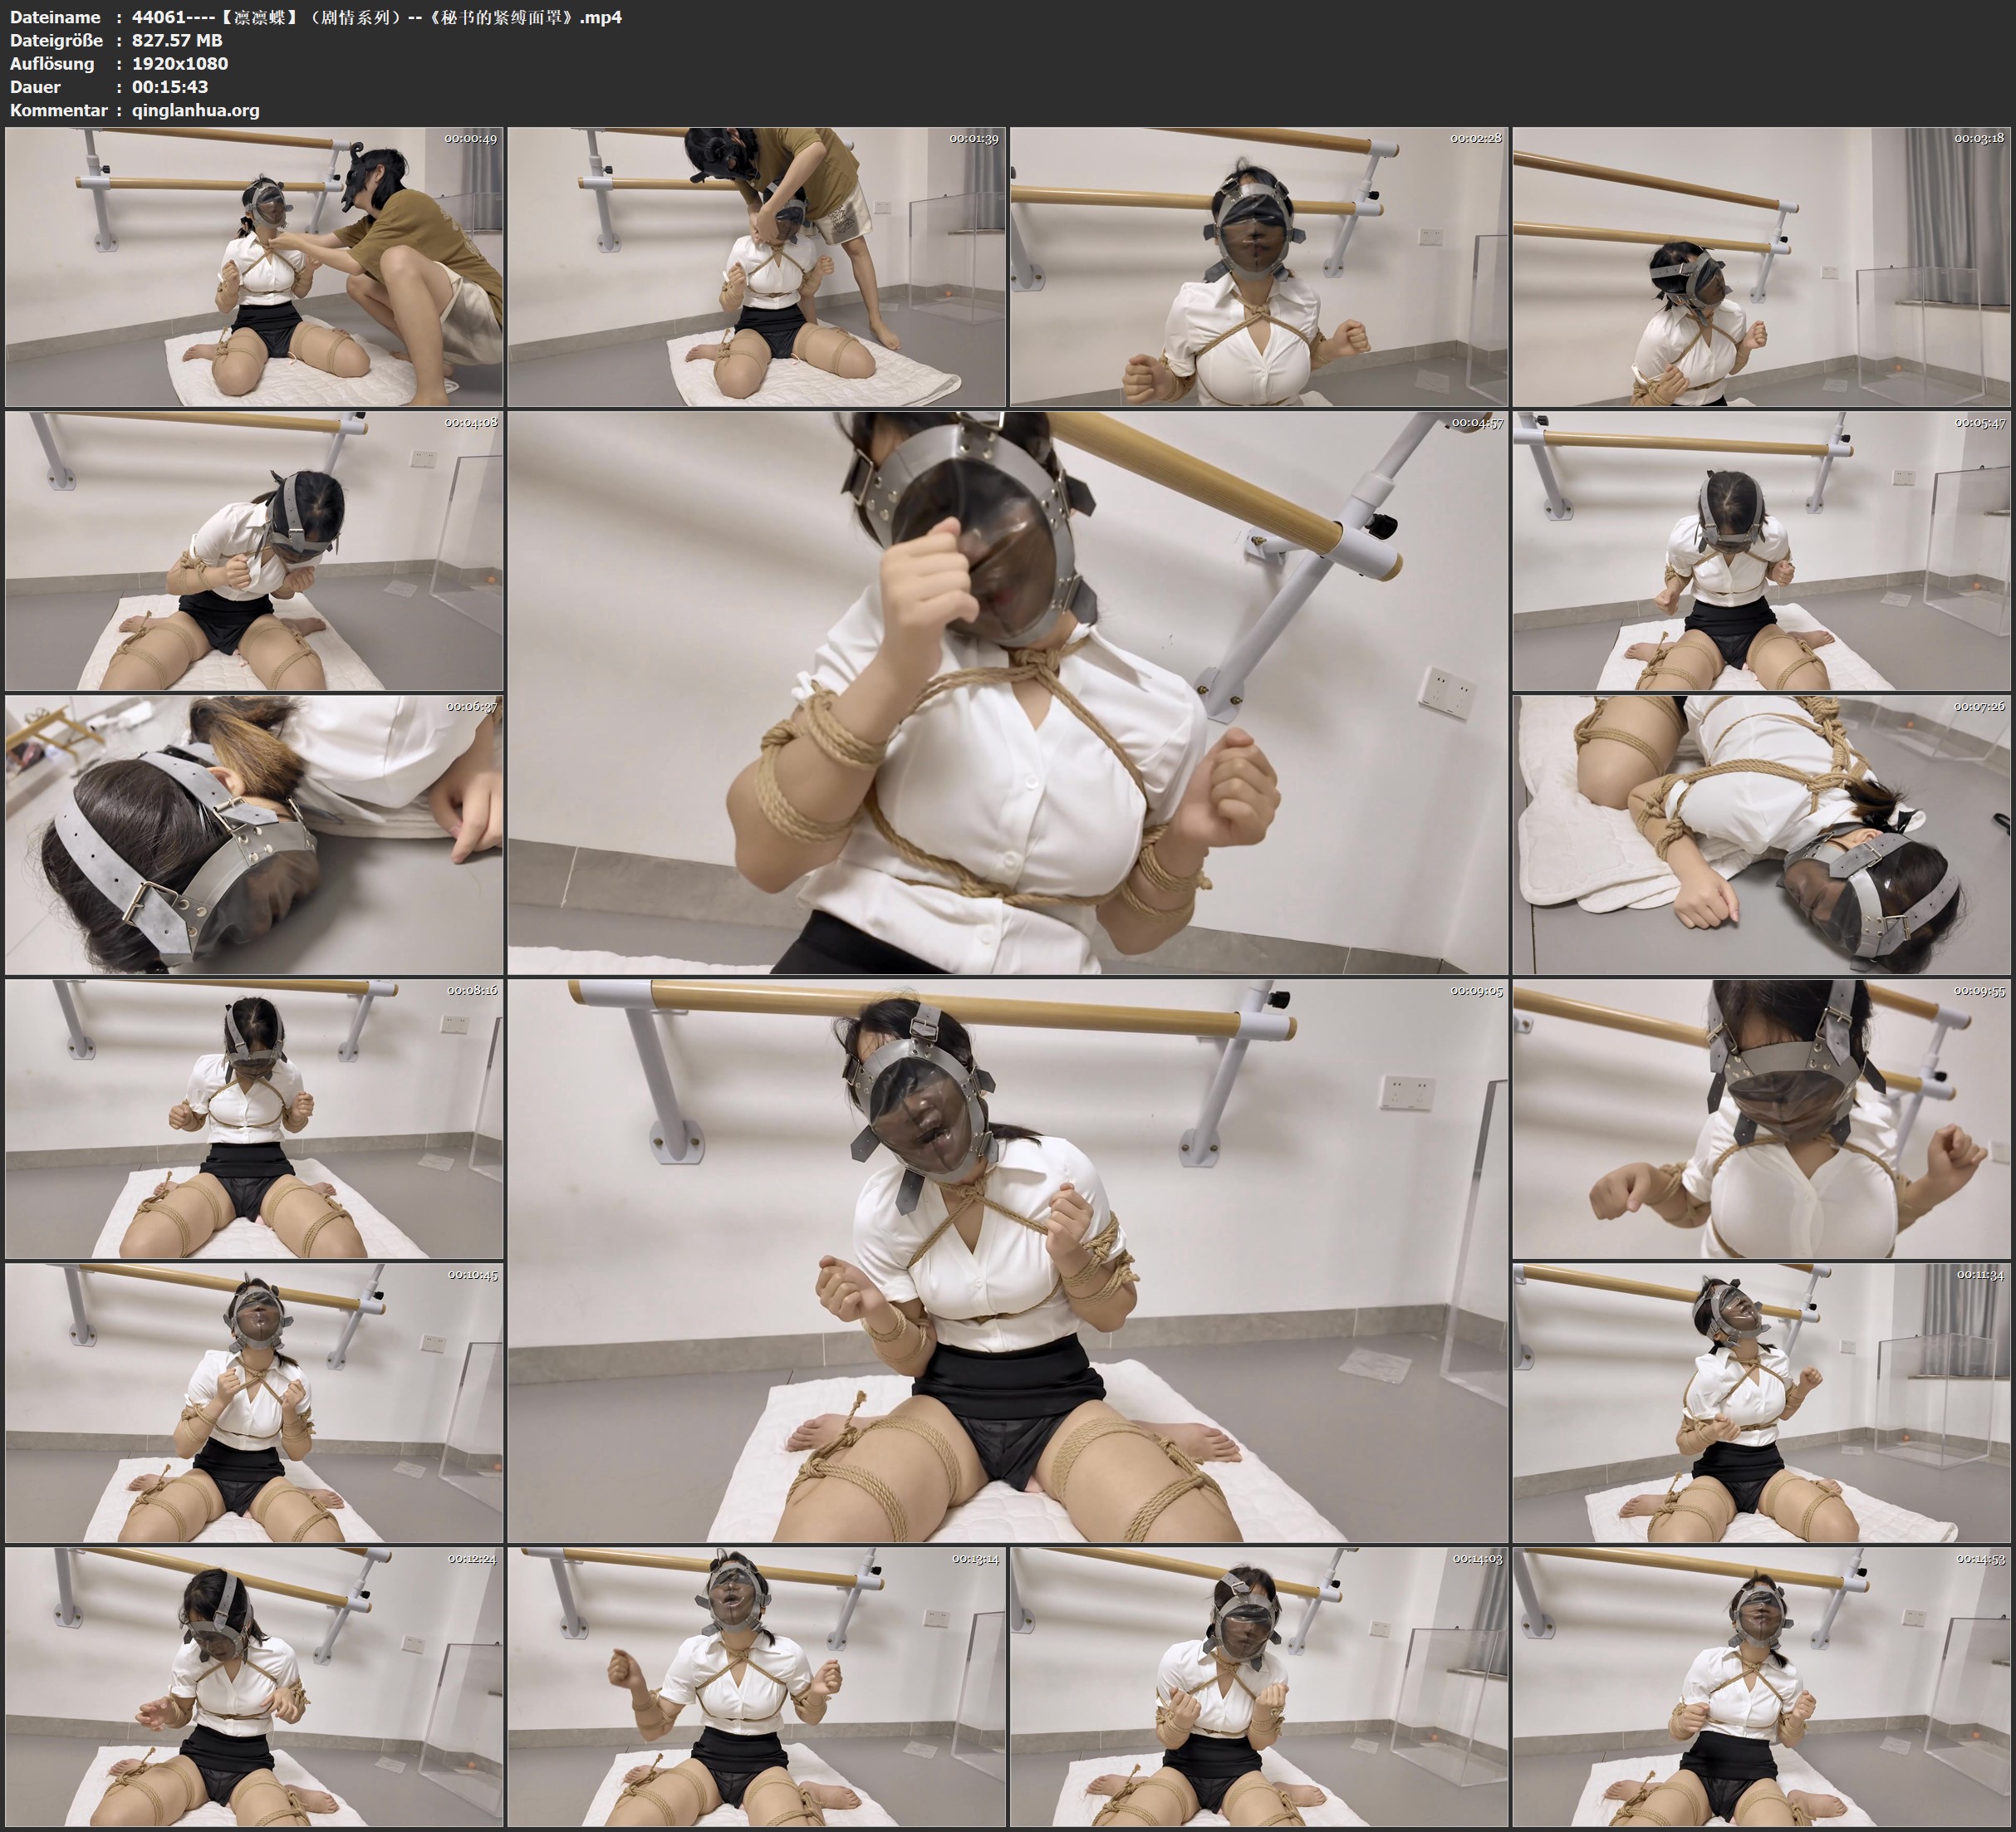Viewport: 2016px width, 1832px height.
Task: Select the thumbnail marked 00:02:28
Action: (1258, 266)
